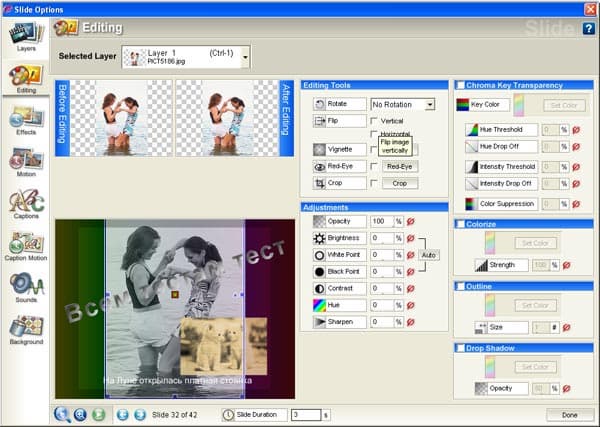Reset White Point with red reset icon
Viewport: 600px width, 427px height.
(x=411, y=255)
